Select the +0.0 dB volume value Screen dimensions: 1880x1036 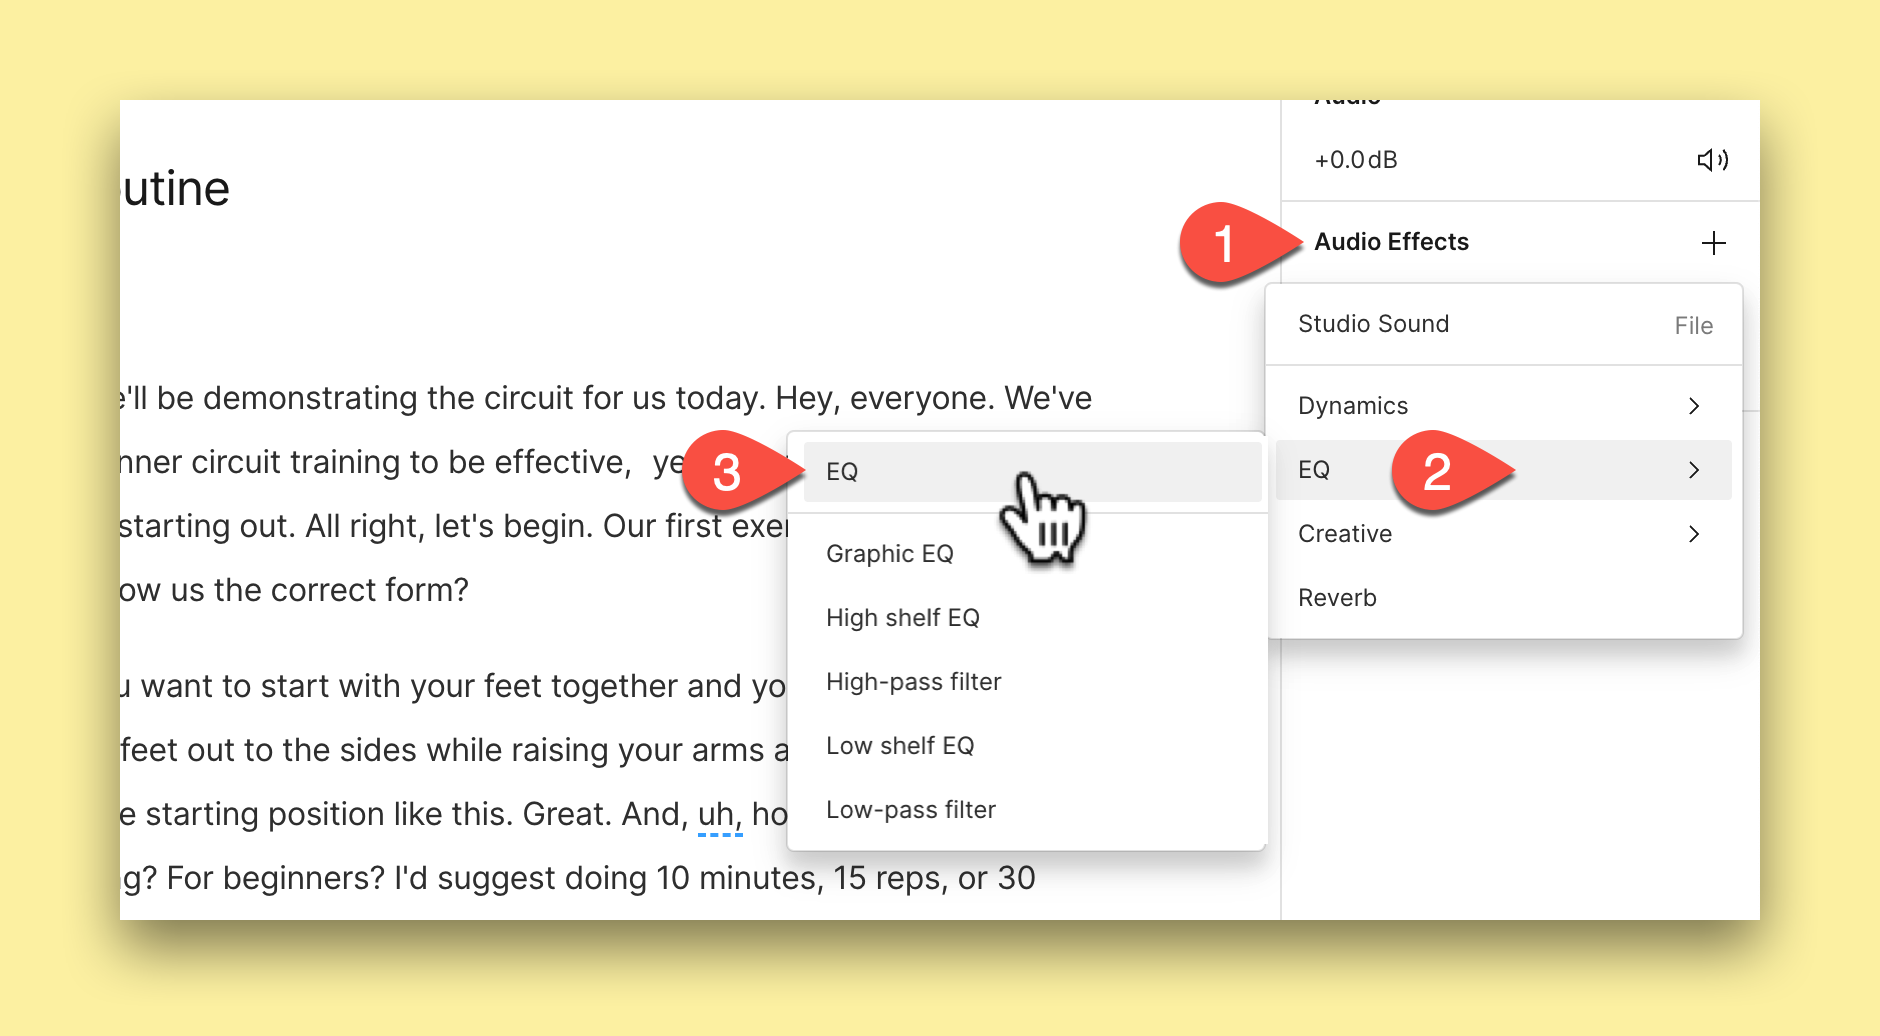tap(1356, 160)
